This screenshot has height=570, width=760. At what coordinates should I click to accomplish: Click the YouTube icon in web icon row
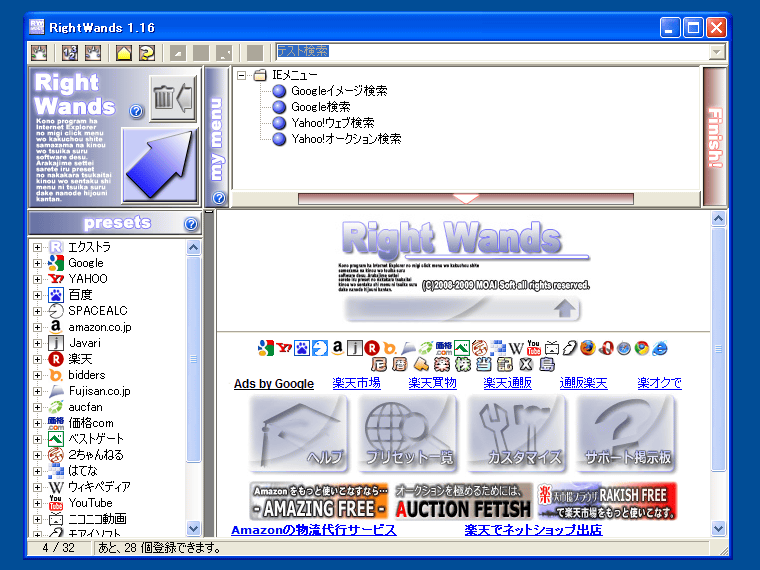point(534,348)
